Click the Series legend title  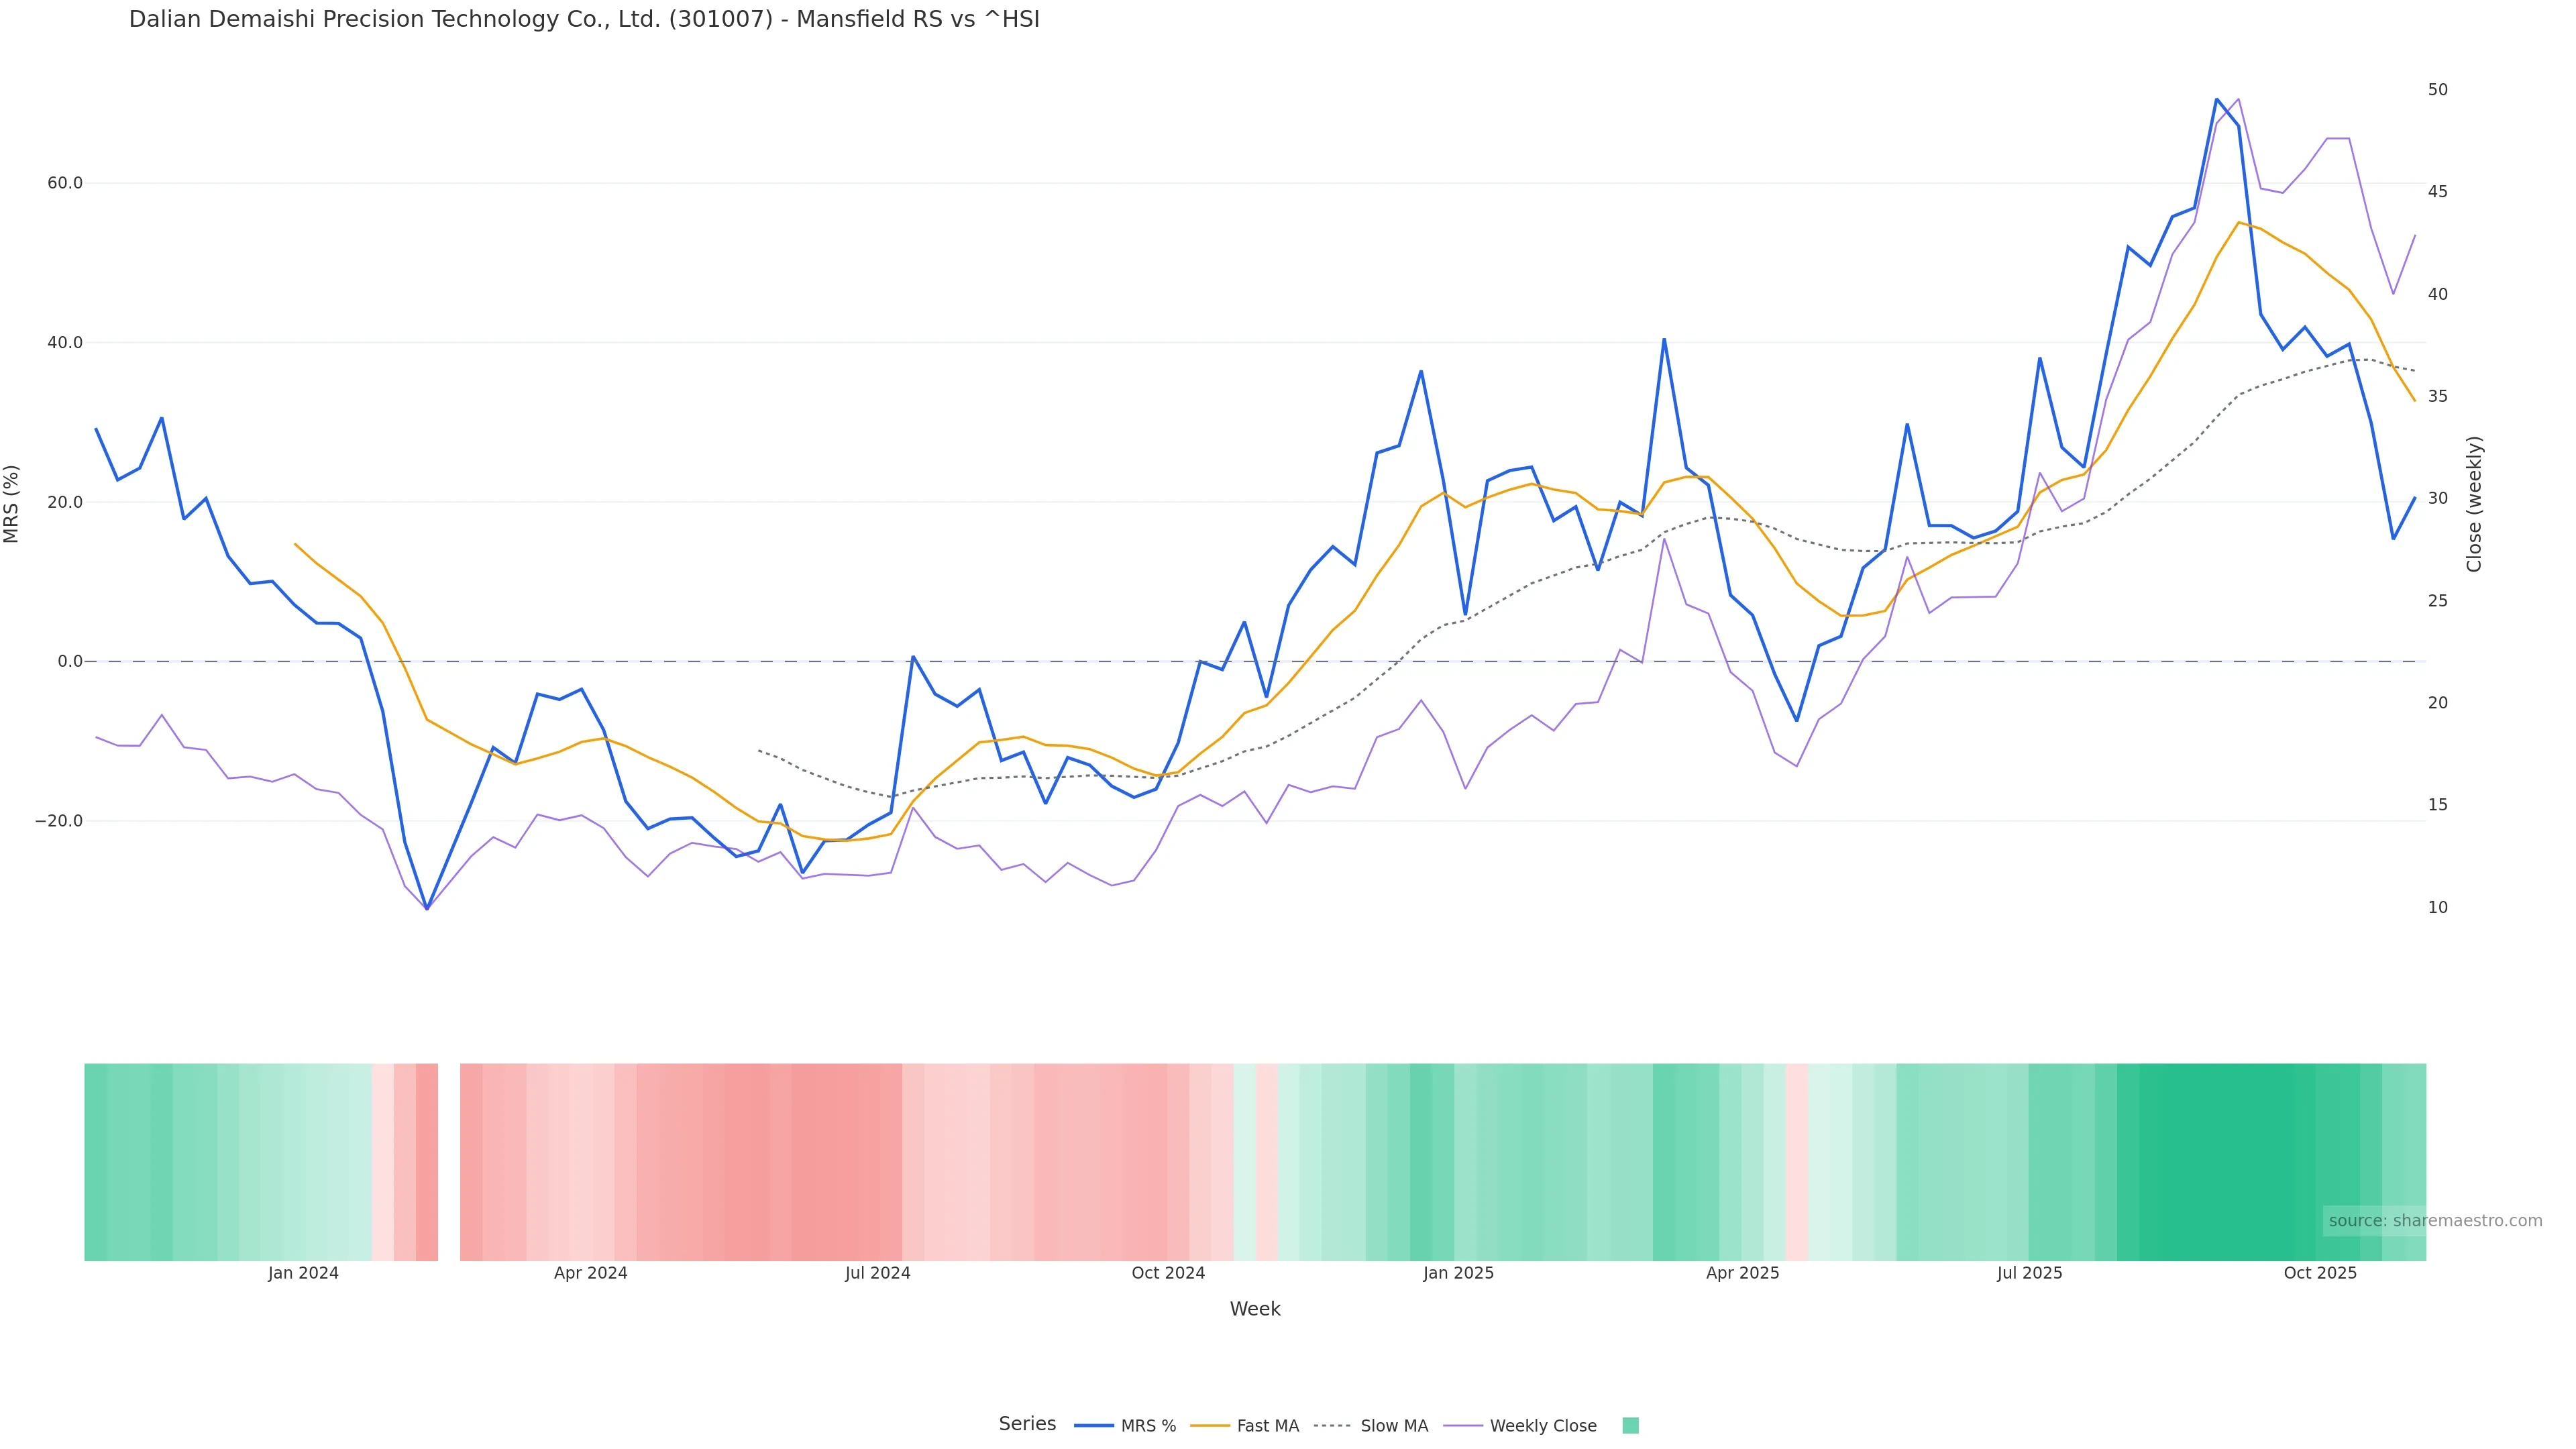pos(1027,1424)
